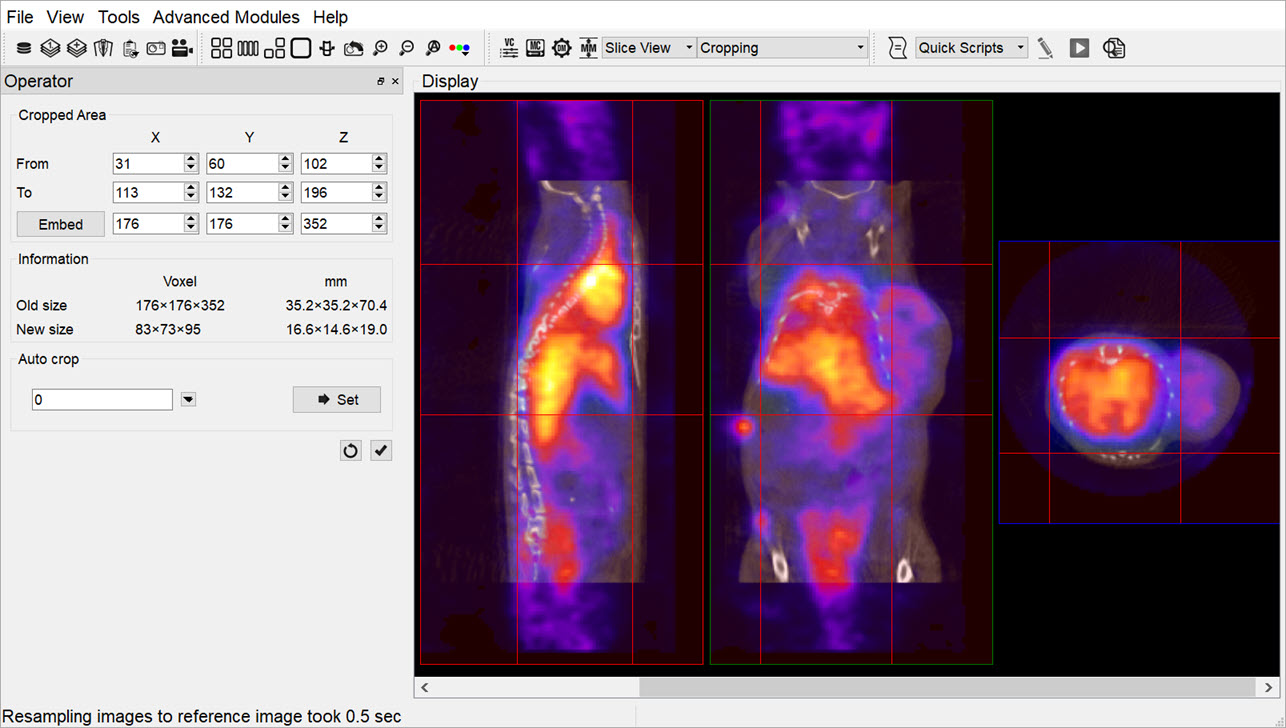Float the Operator panel

pos(381,82)
